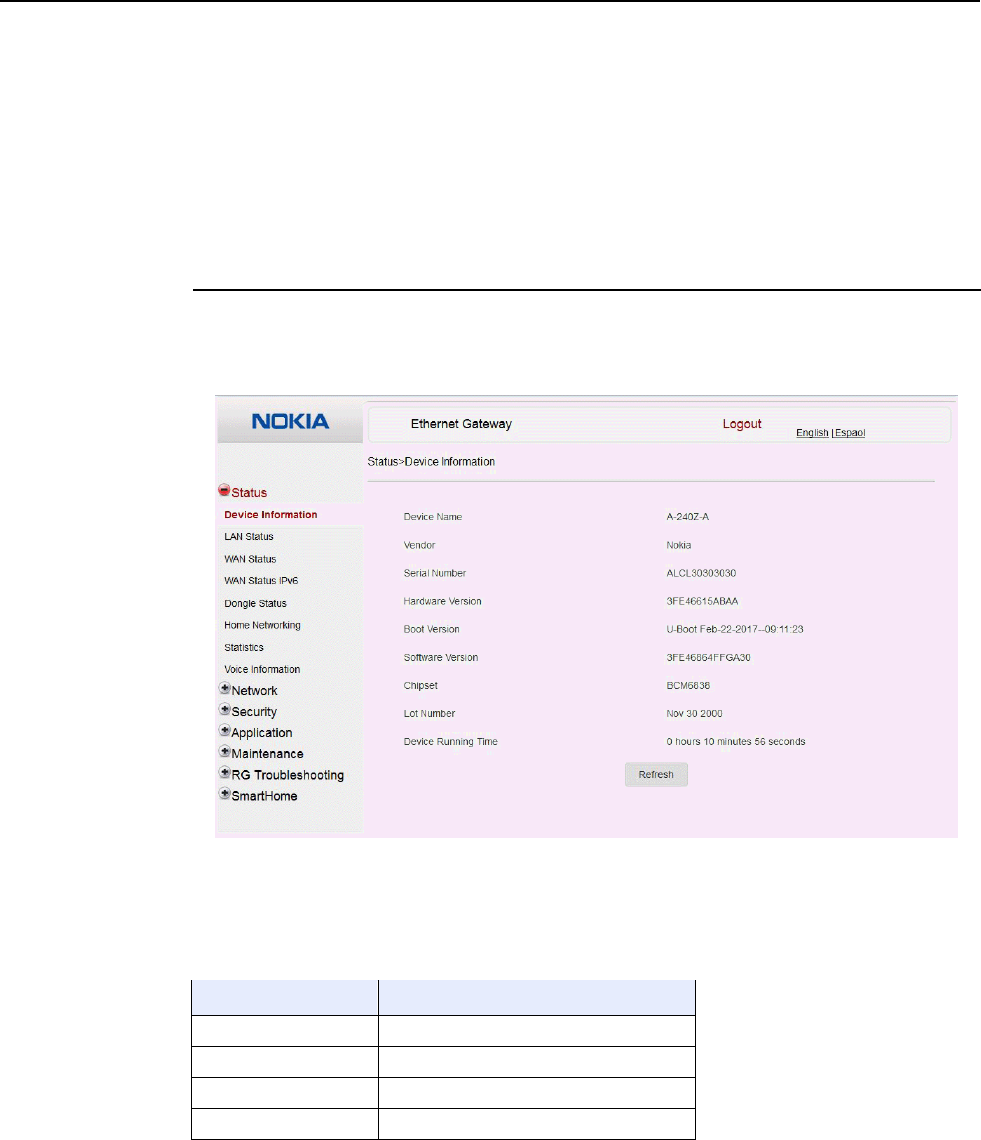Viewport: 981px width, 1140px height.
Task: Select Device Information in sidebar
Action: pos(271,515)
